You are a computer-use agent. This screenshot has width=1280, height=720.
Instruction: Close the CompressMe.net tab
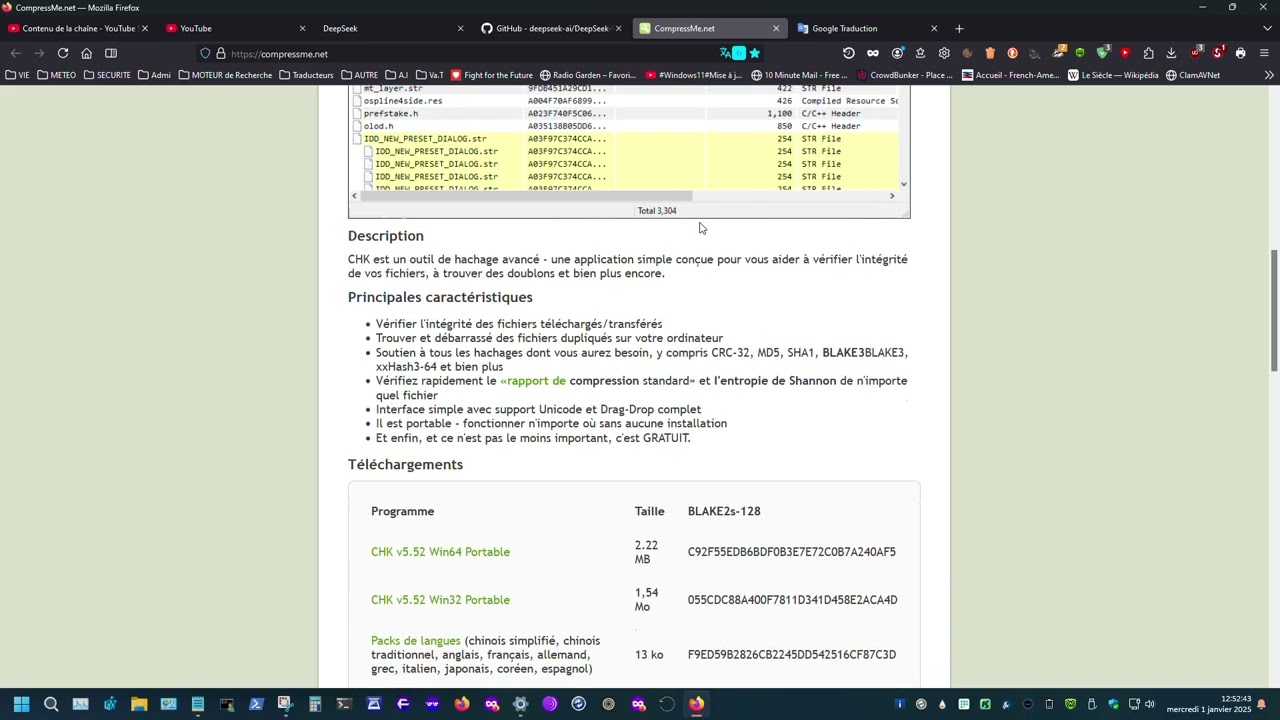coord(776,28)
